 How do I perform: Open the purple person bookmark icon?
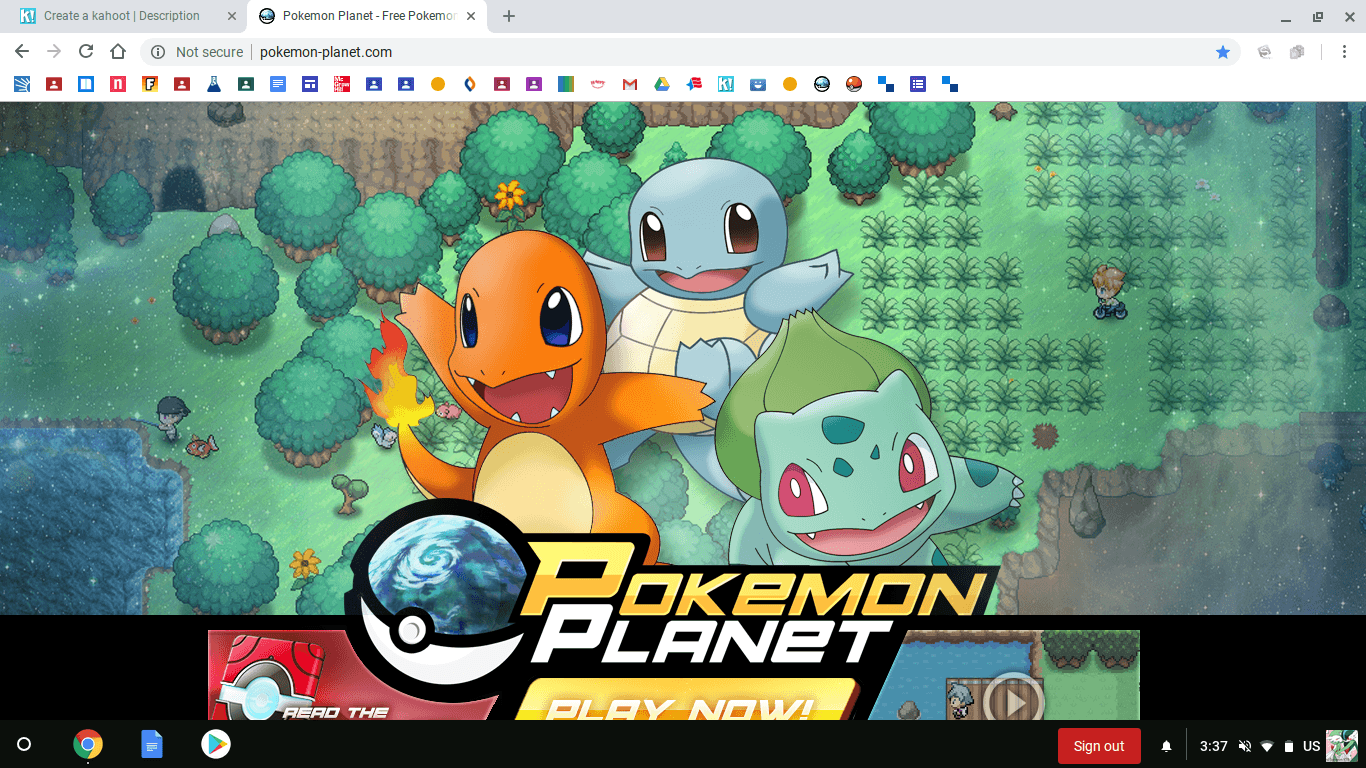tap(534, 84)
